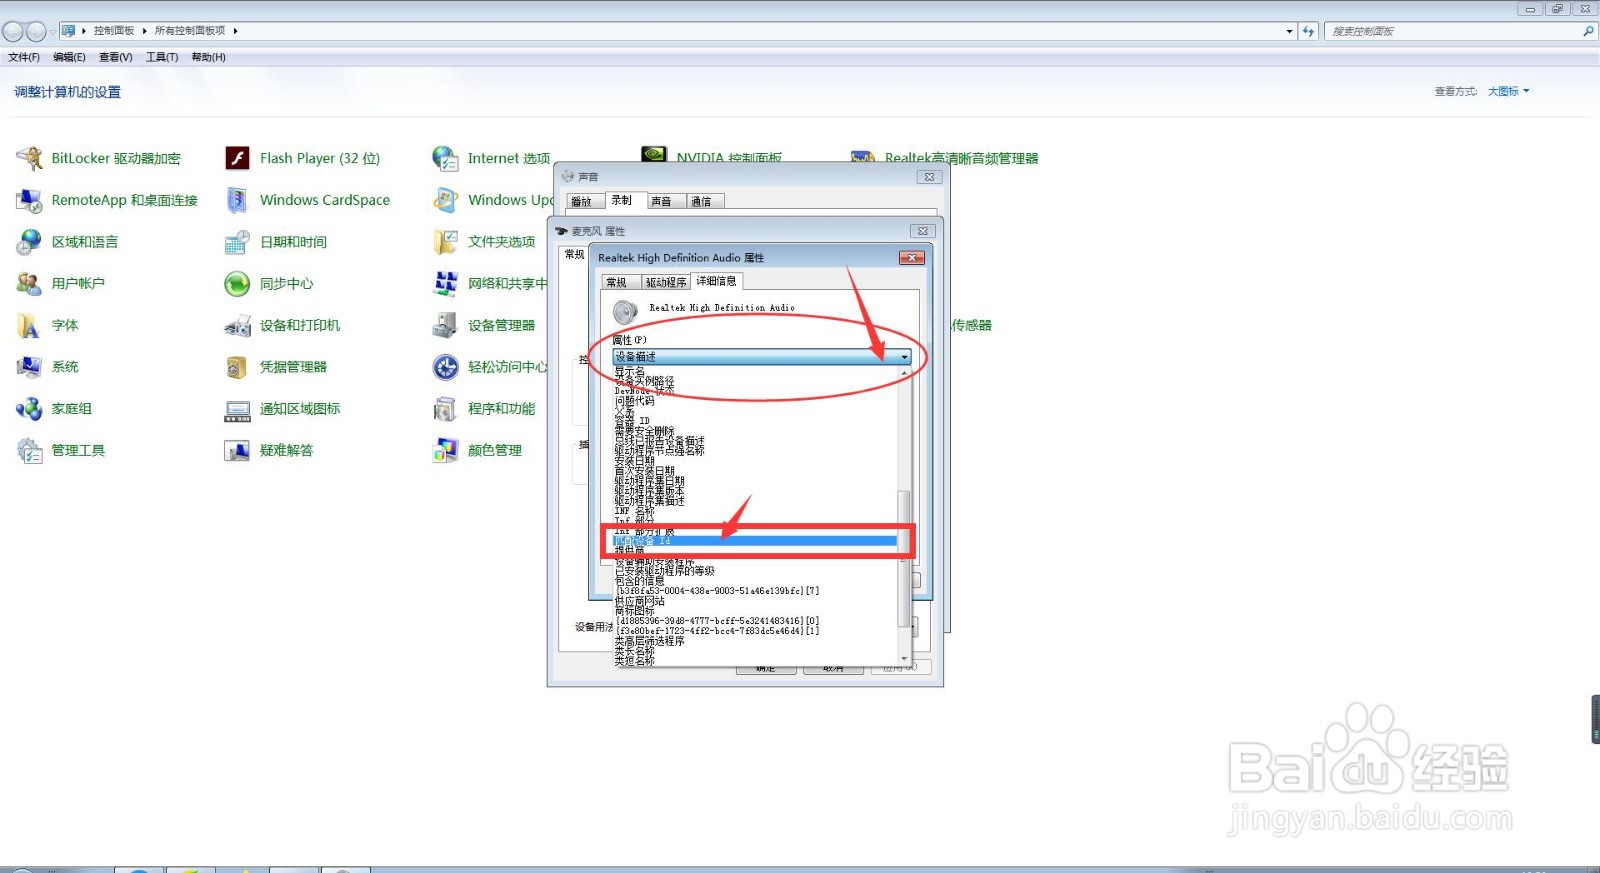
Task: Click the 搜索控制面板 search field
Action: [1460, 31]
